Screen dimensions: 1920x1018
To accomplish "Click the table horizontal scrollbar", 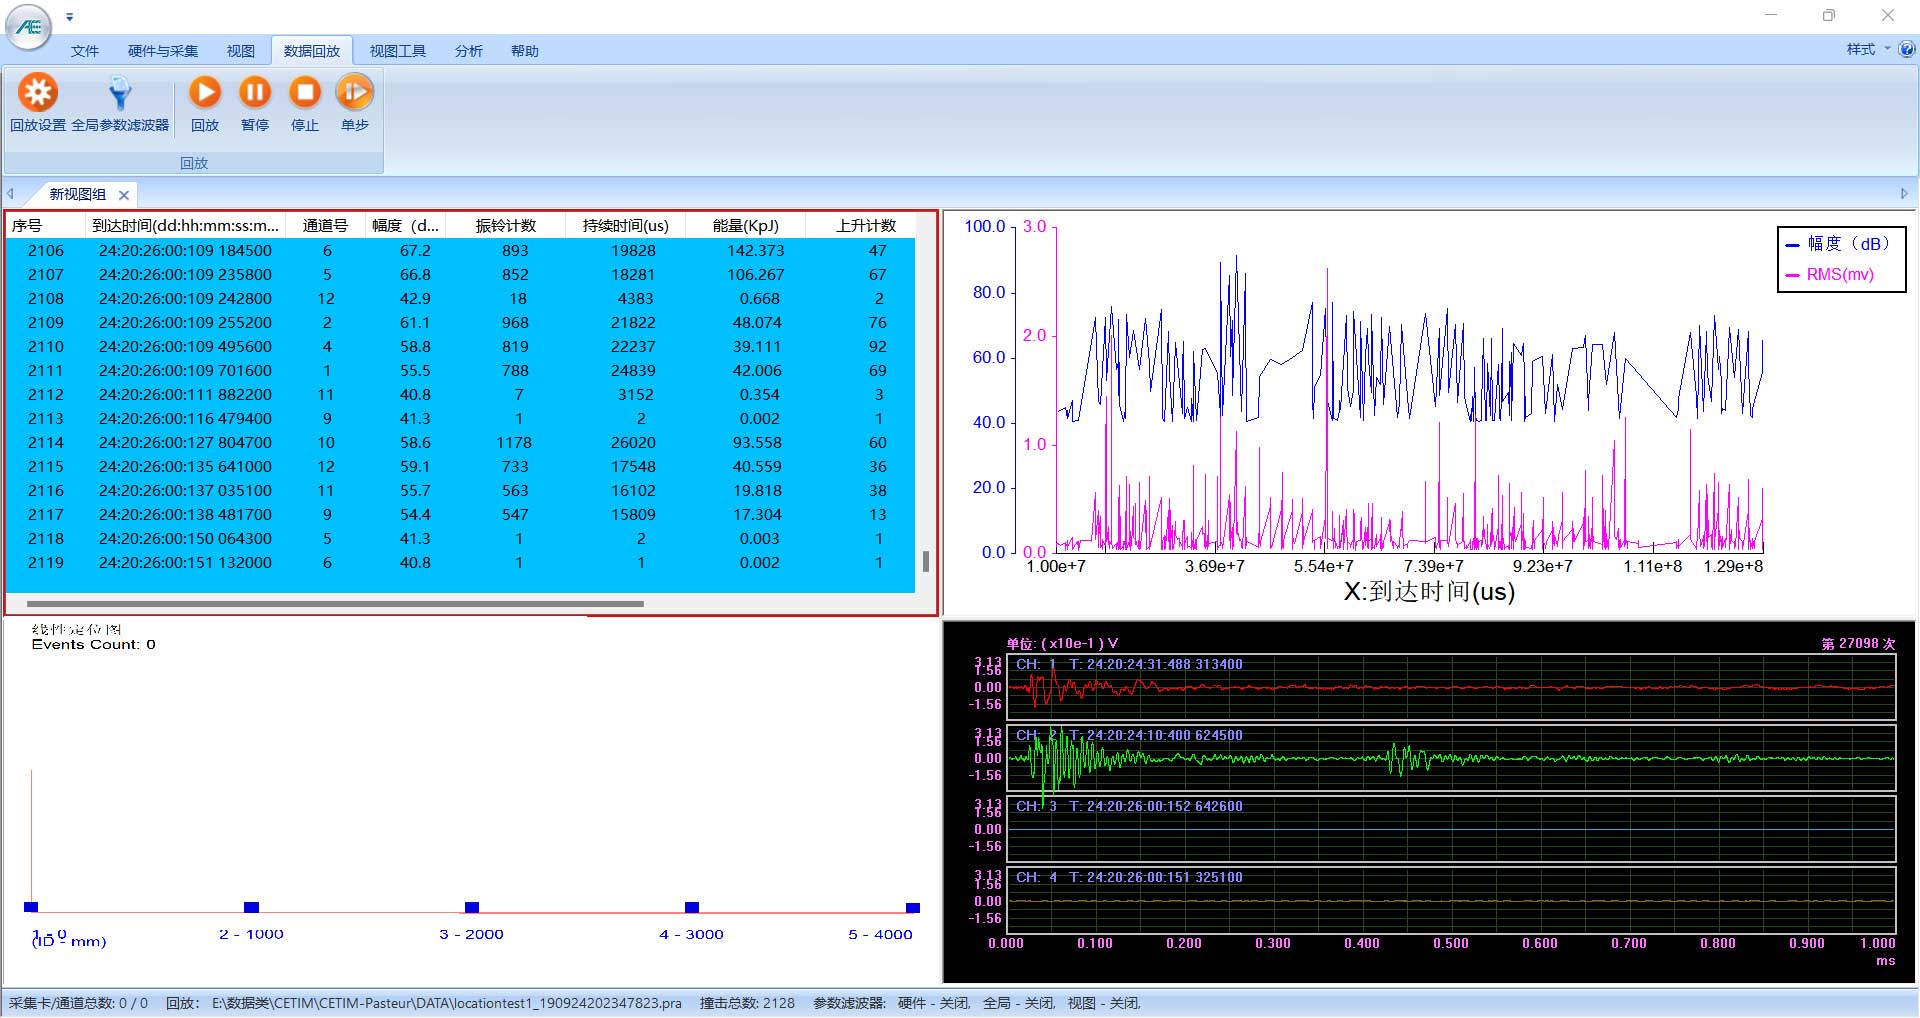I will coord(335,604).
